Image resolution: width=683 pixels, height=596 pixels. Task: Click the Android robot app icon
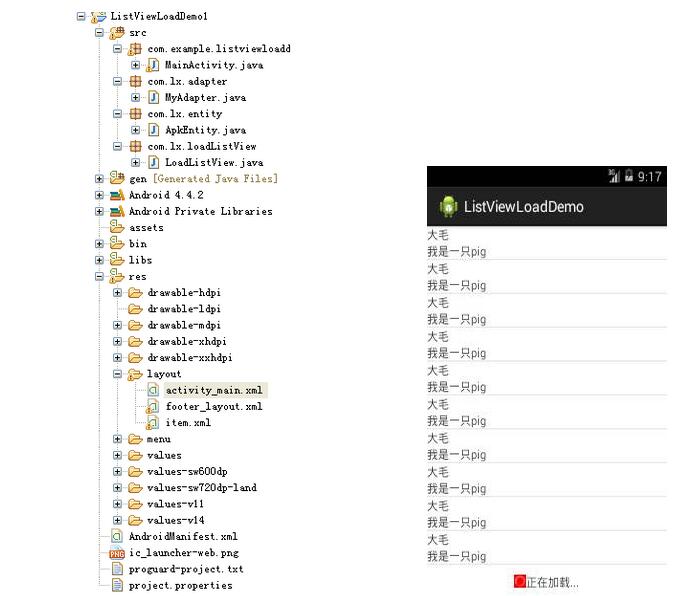coord(447,207)
